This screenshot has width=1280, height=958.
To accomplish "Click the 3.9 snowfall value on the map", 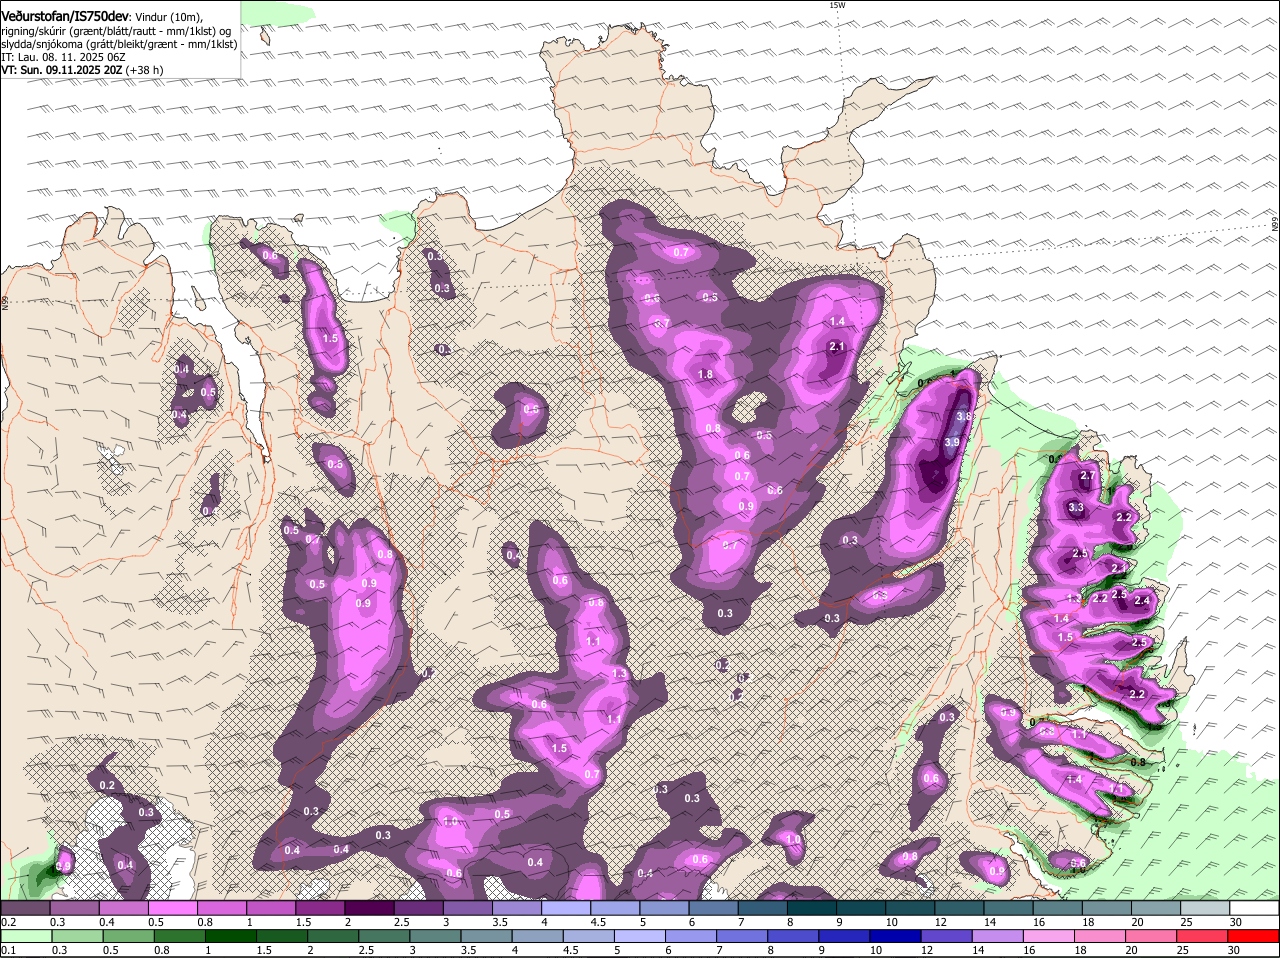I will pos(952,442).
